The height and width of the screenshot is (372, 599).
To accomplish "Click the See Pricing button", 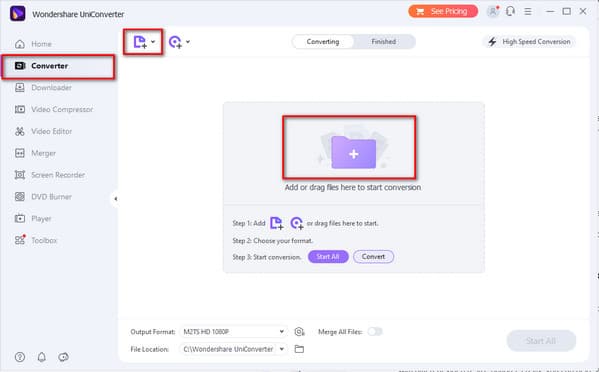I will pyautogui.click(x=443, y=11).
